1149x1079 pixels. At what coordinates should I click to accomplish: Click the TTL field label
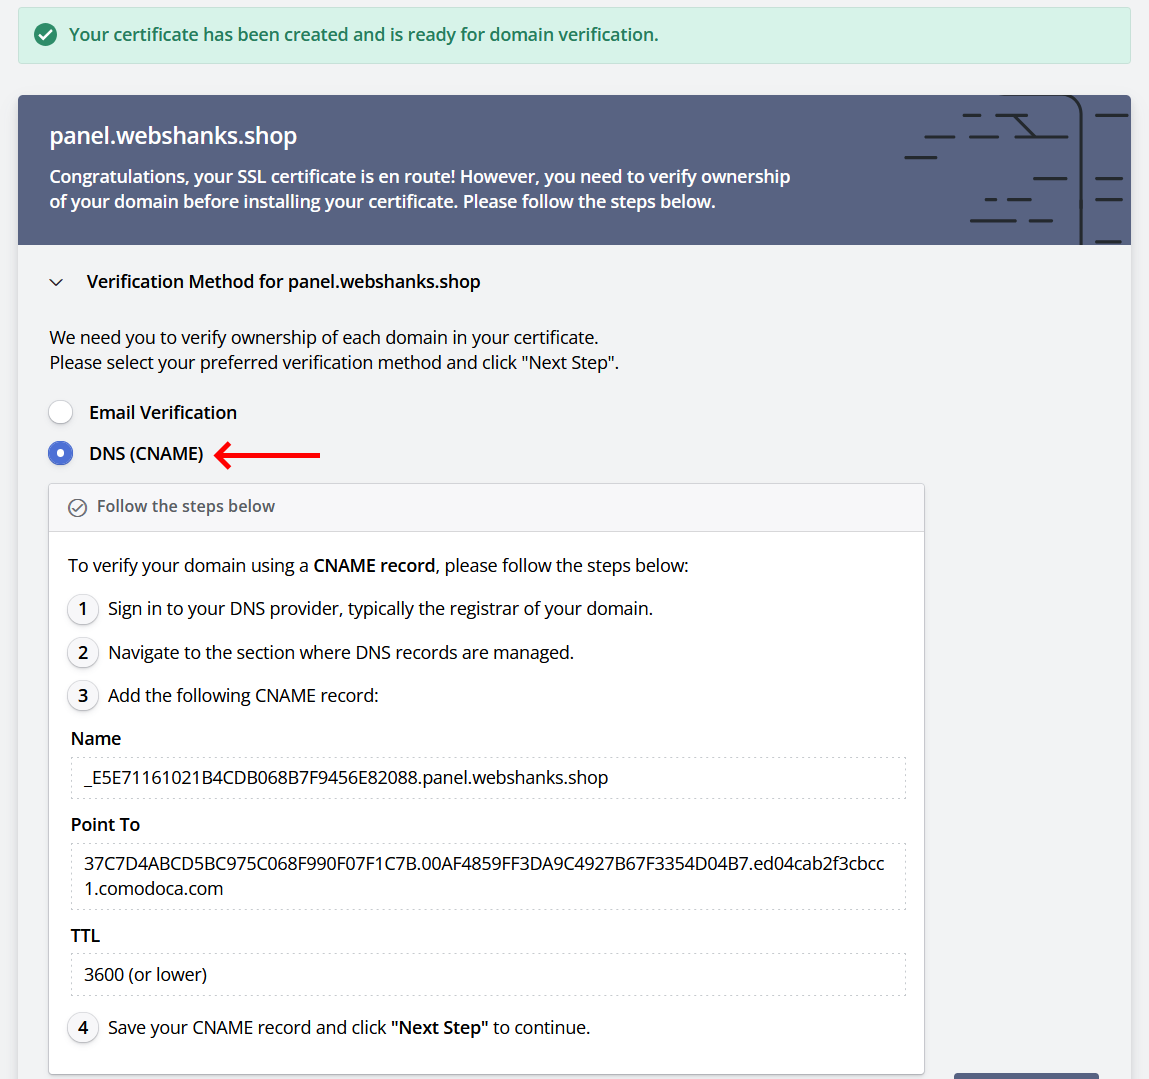point(85,935)
